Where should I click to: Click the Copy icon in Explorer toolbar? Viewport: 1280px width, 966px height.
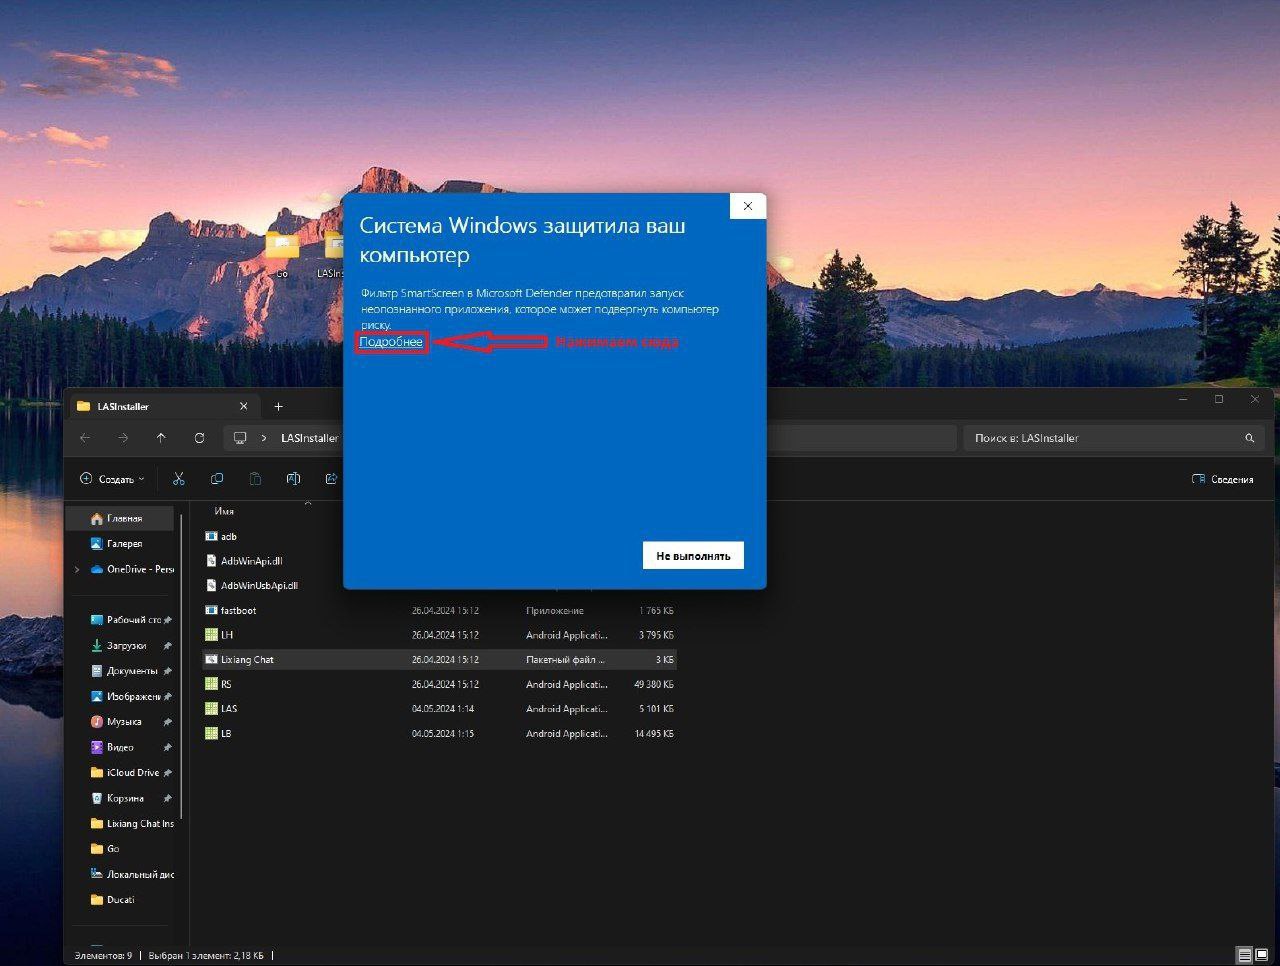click(x=216, y=479)
